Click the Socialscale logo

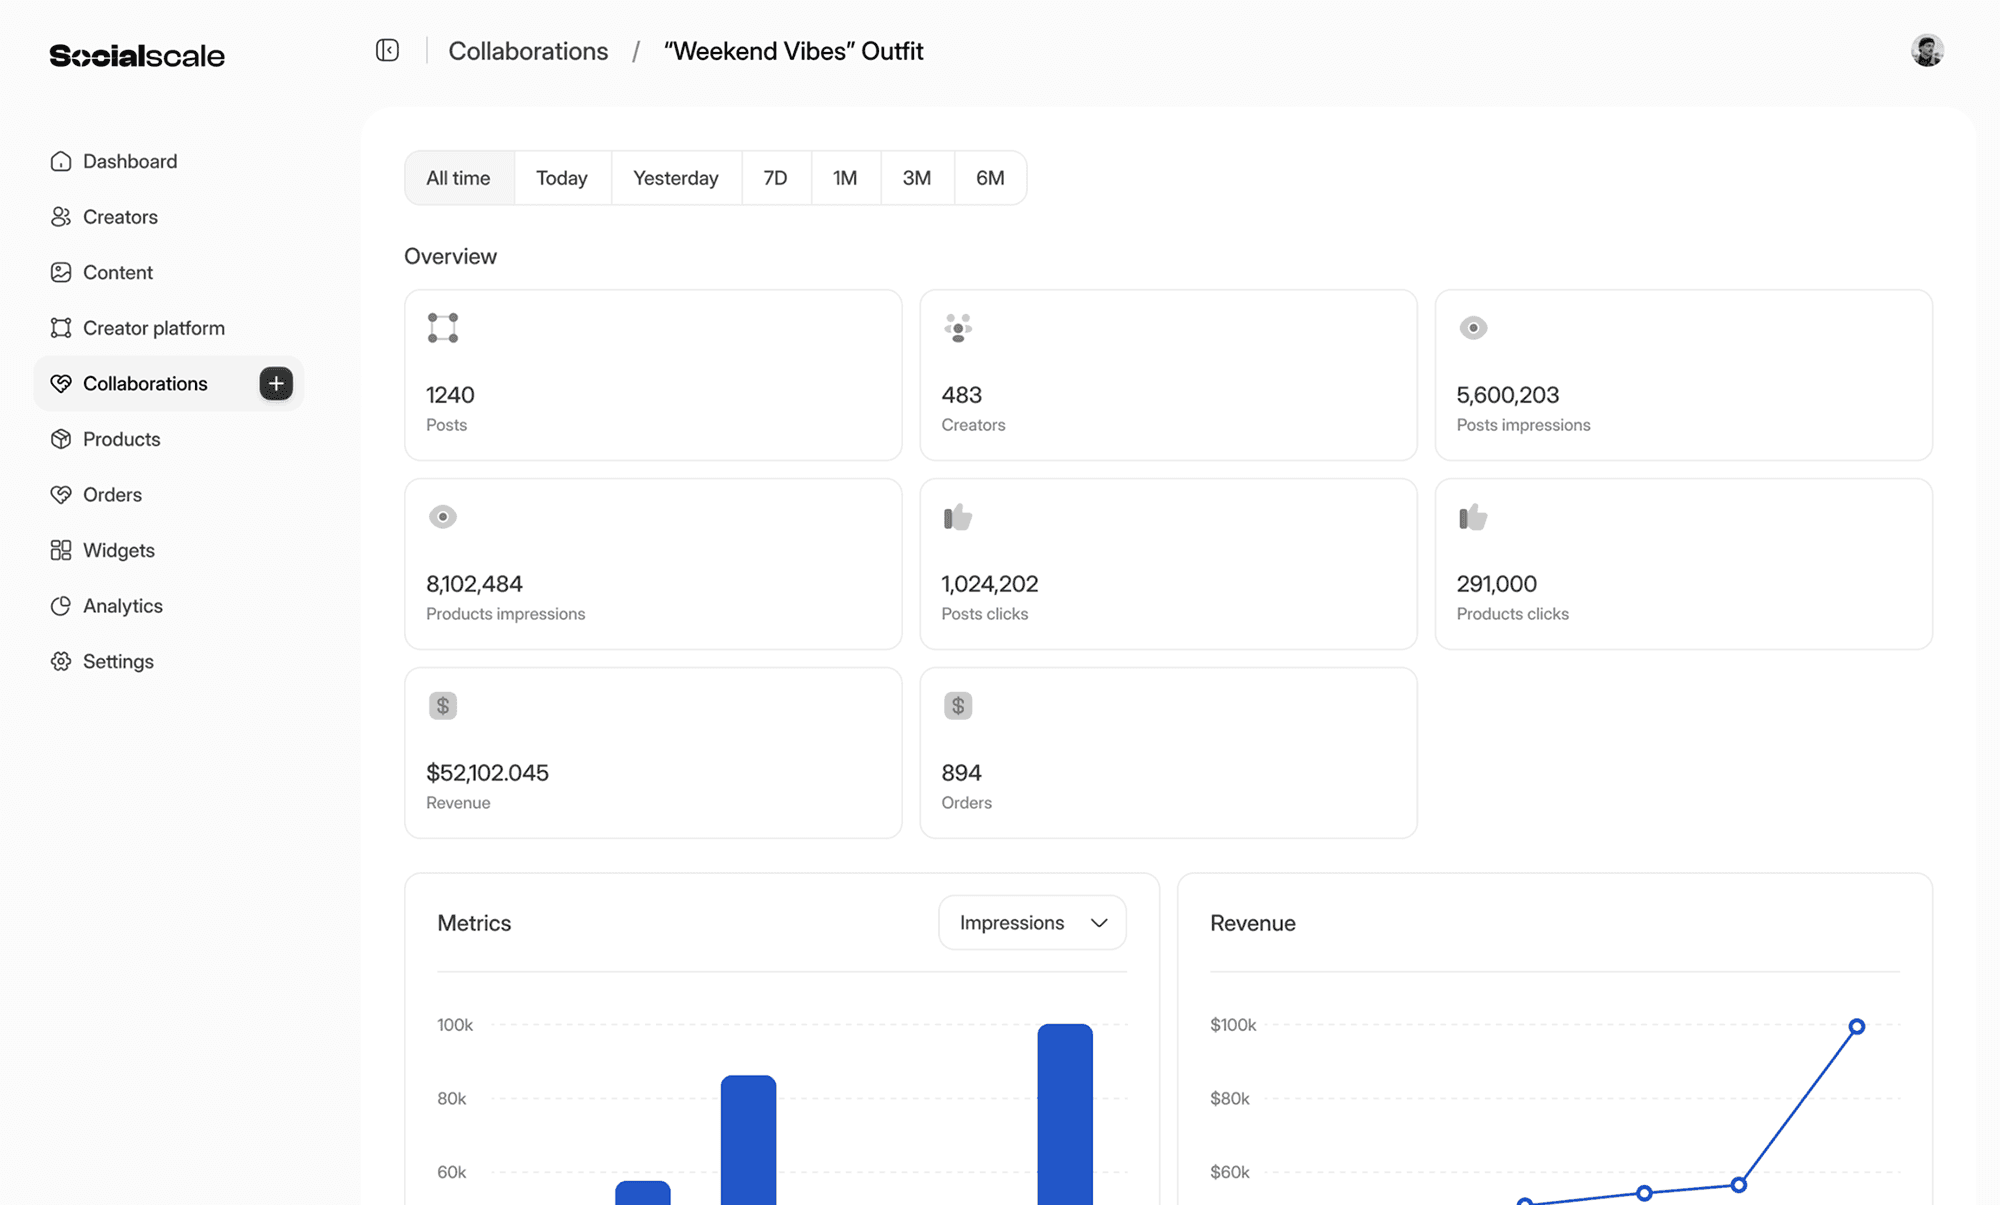(137, 56)
